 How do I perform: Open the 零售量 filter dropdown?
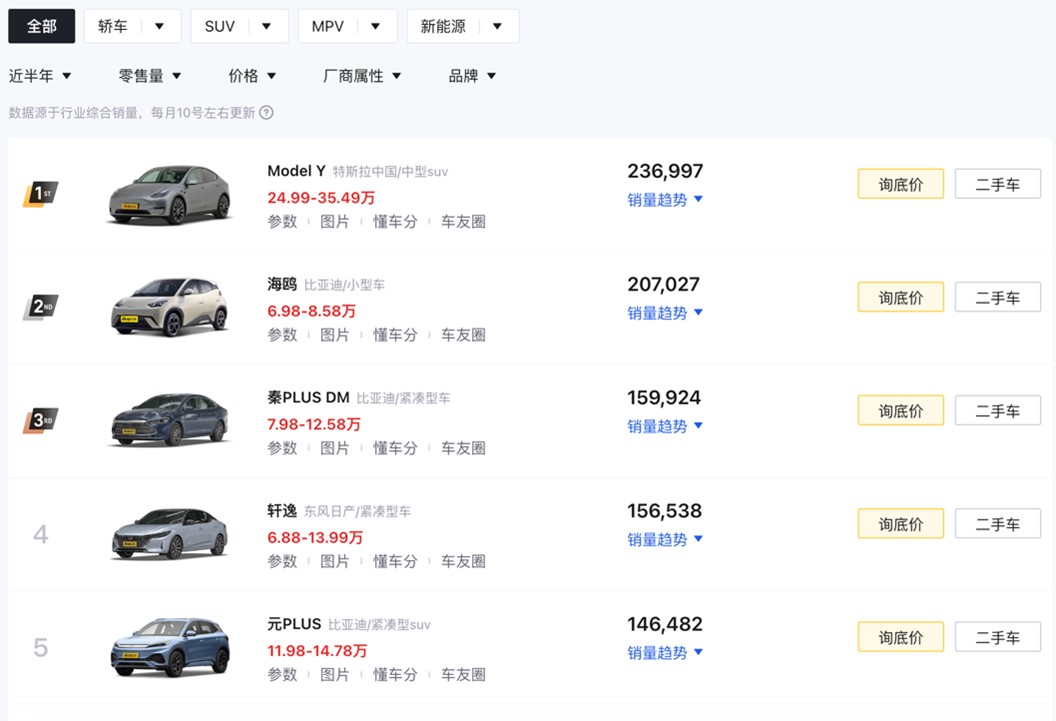[x=150, y=76]
